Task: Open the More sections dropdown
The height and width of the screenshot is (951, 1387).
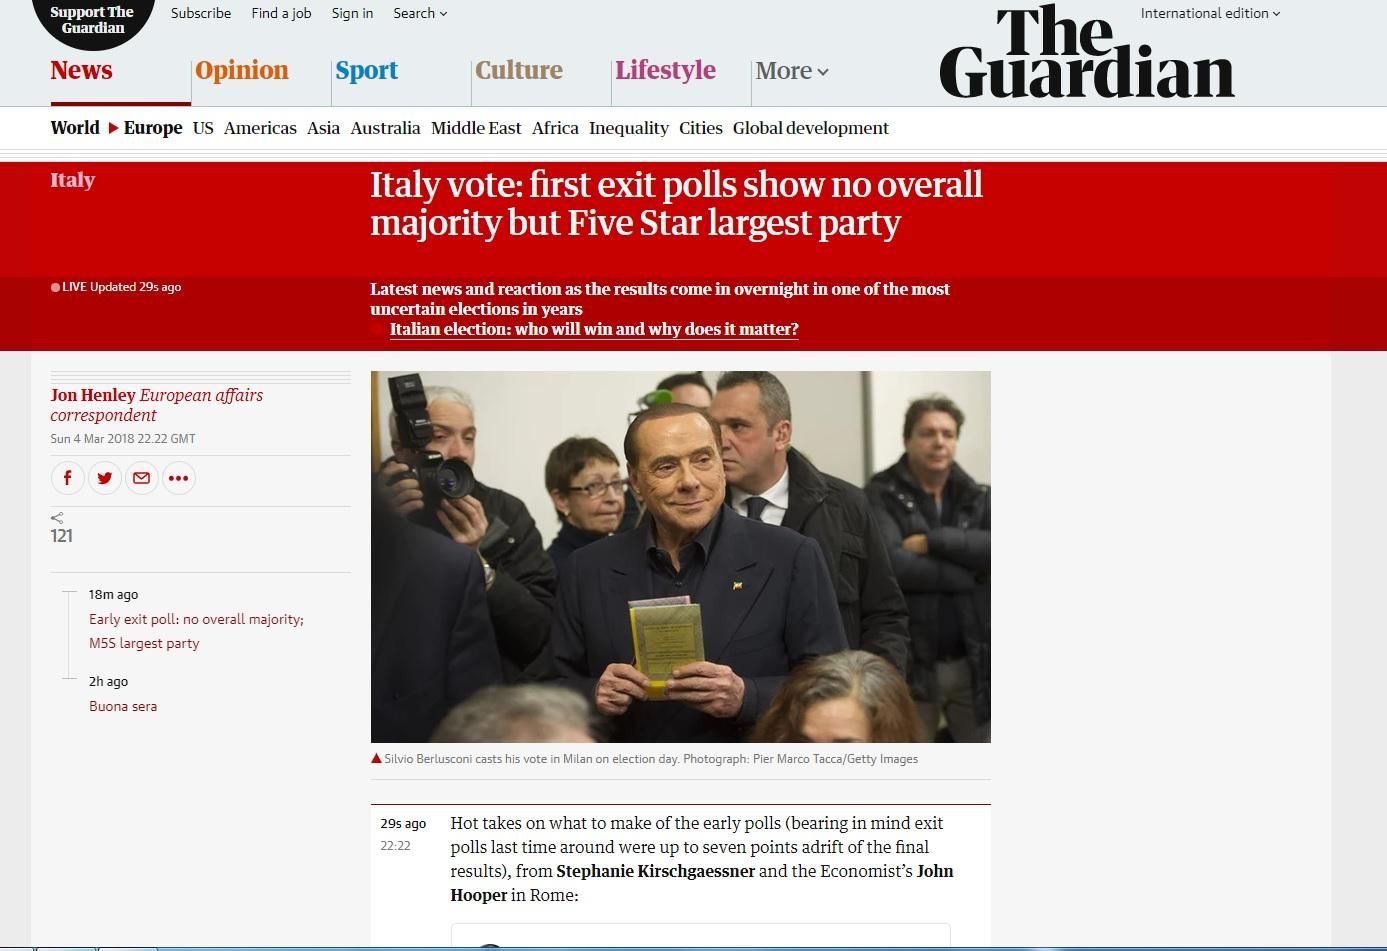Action: [792, 71]
